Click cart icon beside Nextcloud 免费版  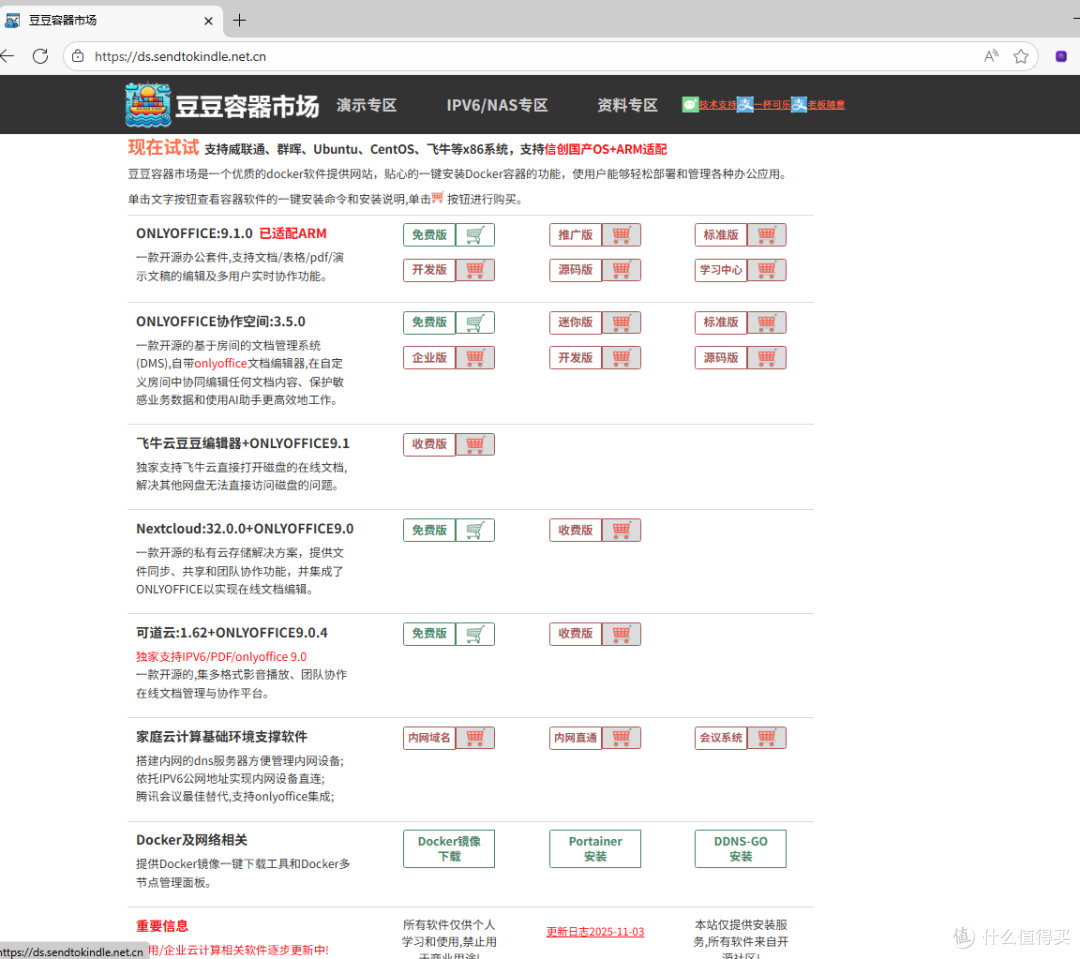click(475, 530)
